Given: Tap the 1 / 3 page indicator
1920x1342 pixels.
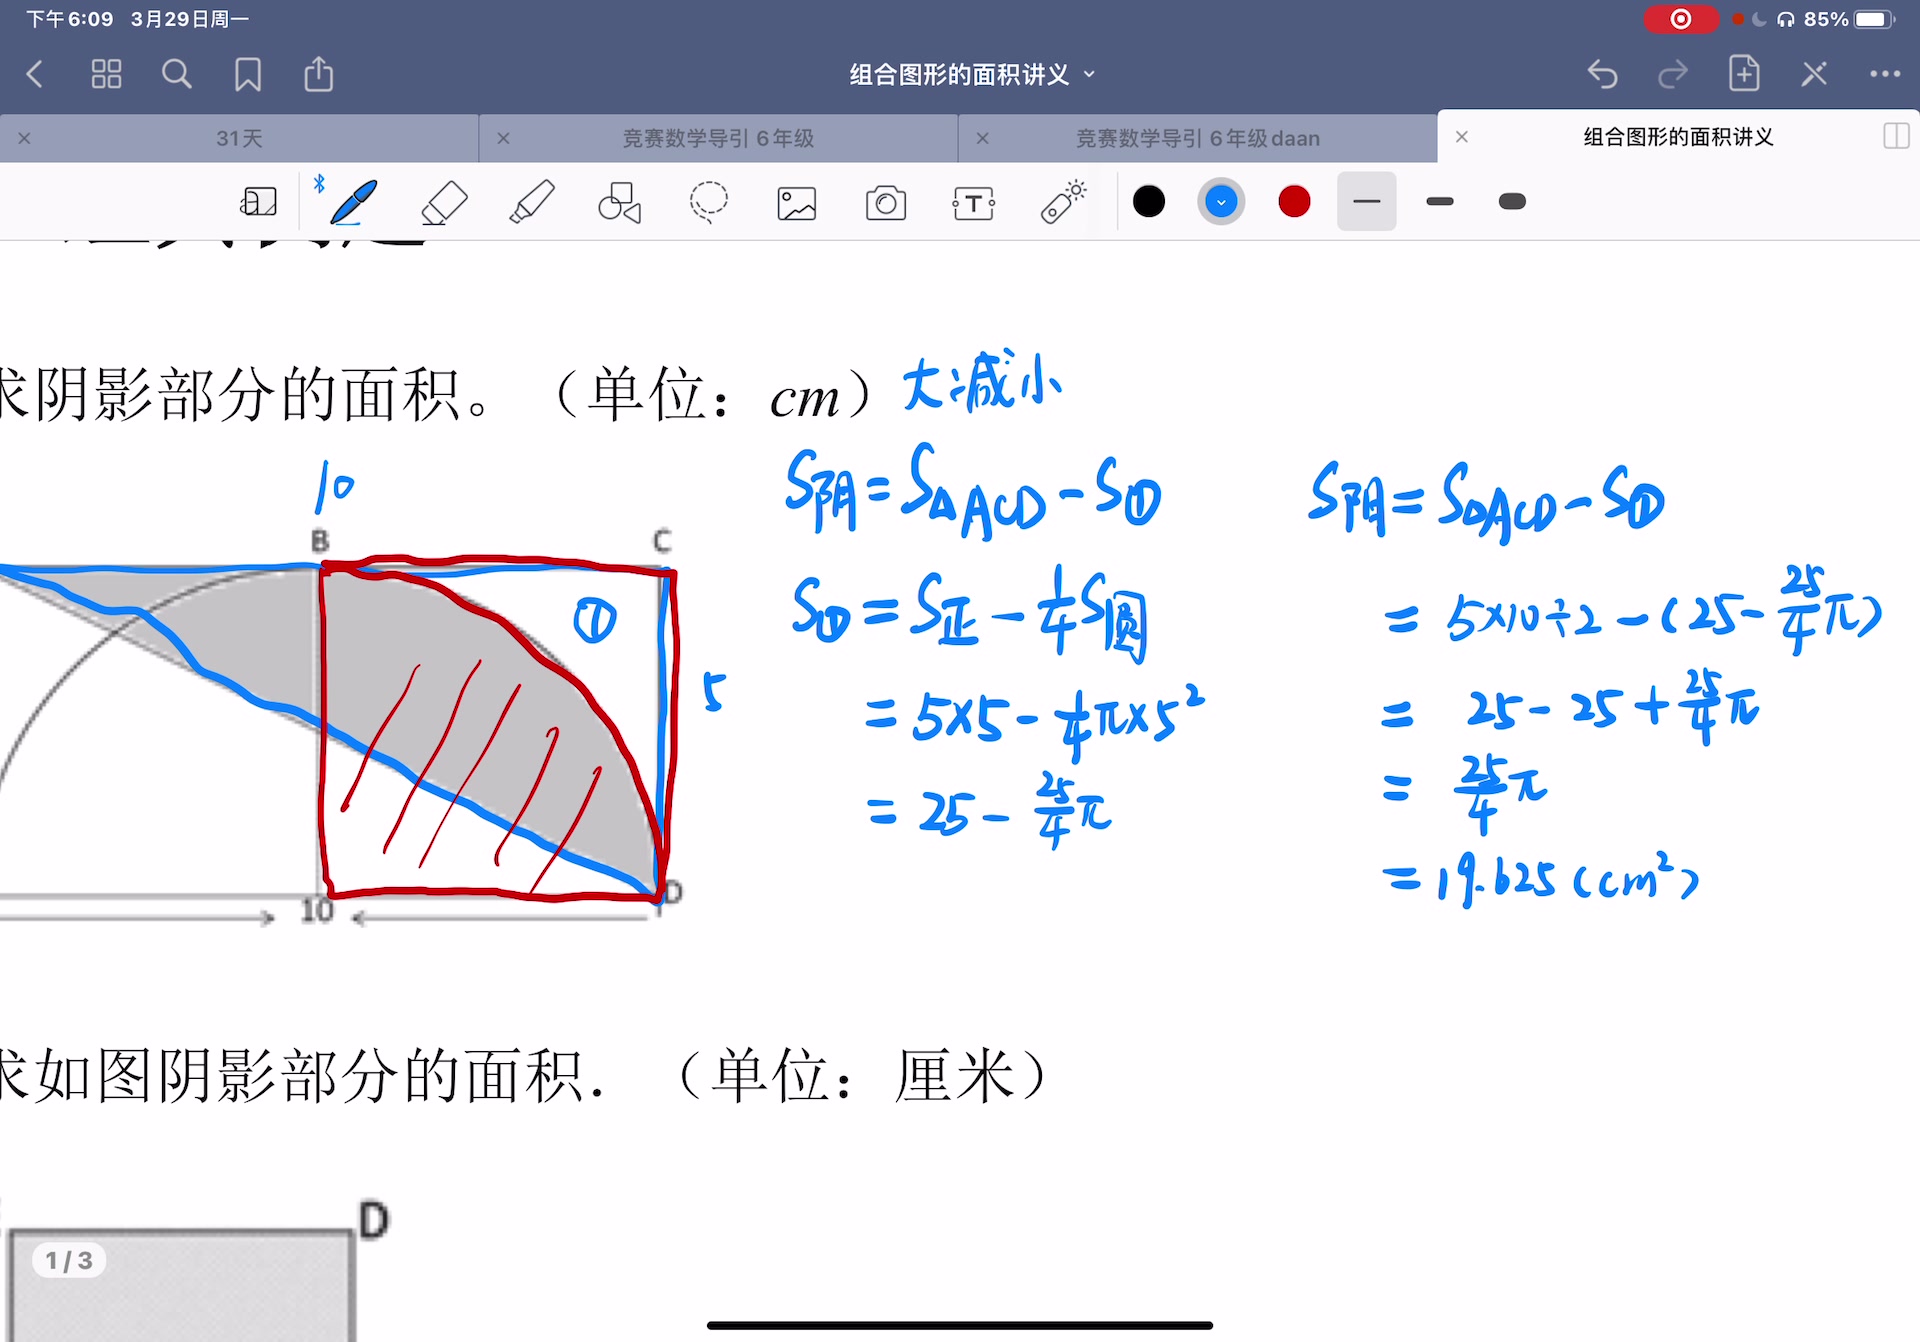Looking at the screenshot, I should [69, 1260].
